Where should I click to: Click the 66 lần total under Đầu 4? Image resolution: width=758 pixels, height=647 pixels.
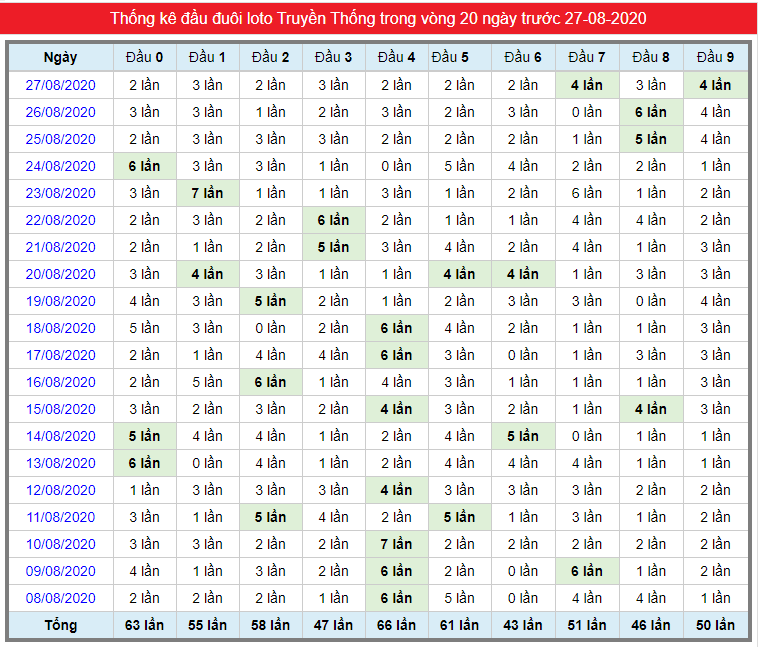(x=396, y=625)
